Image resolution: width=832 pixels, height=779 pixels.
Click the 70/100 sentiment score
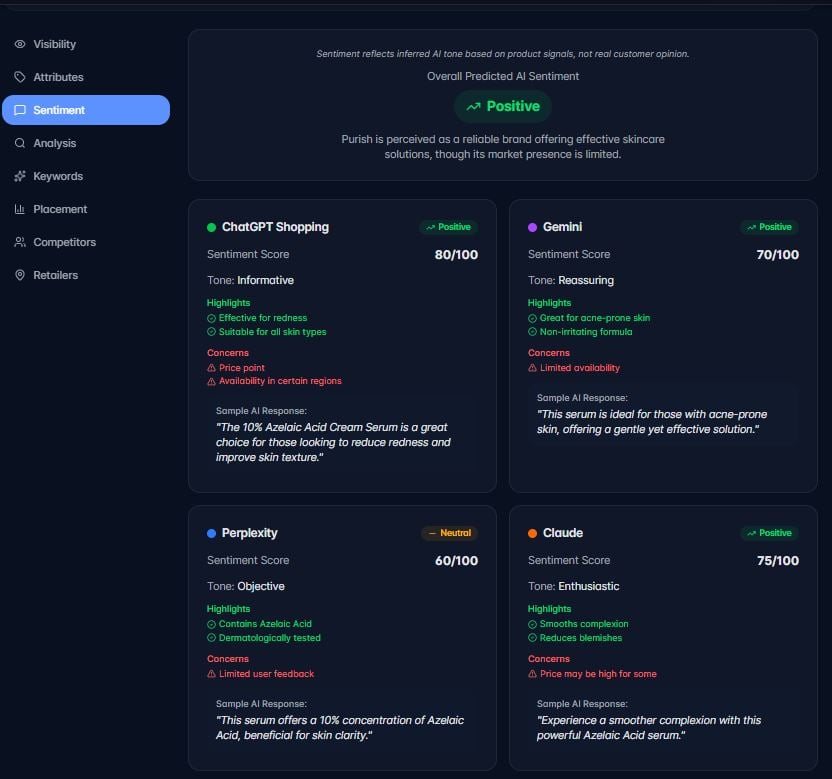tap(777, 255)
